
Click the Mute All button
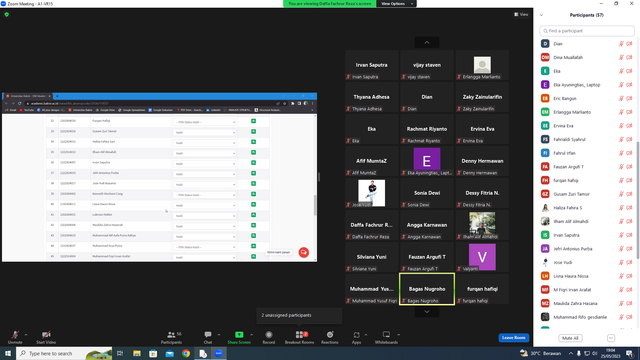click(x=570, y=338)
